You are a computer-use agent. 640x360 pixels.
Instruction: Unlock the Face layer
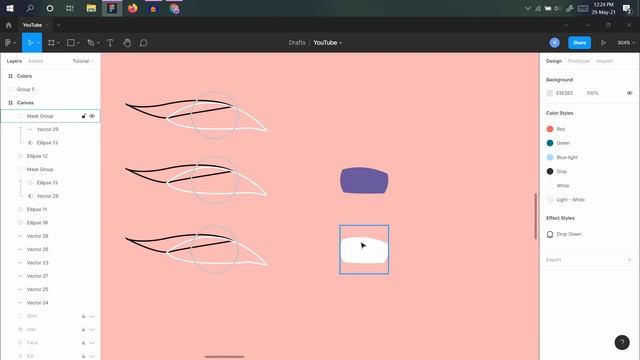pos(83,343)
